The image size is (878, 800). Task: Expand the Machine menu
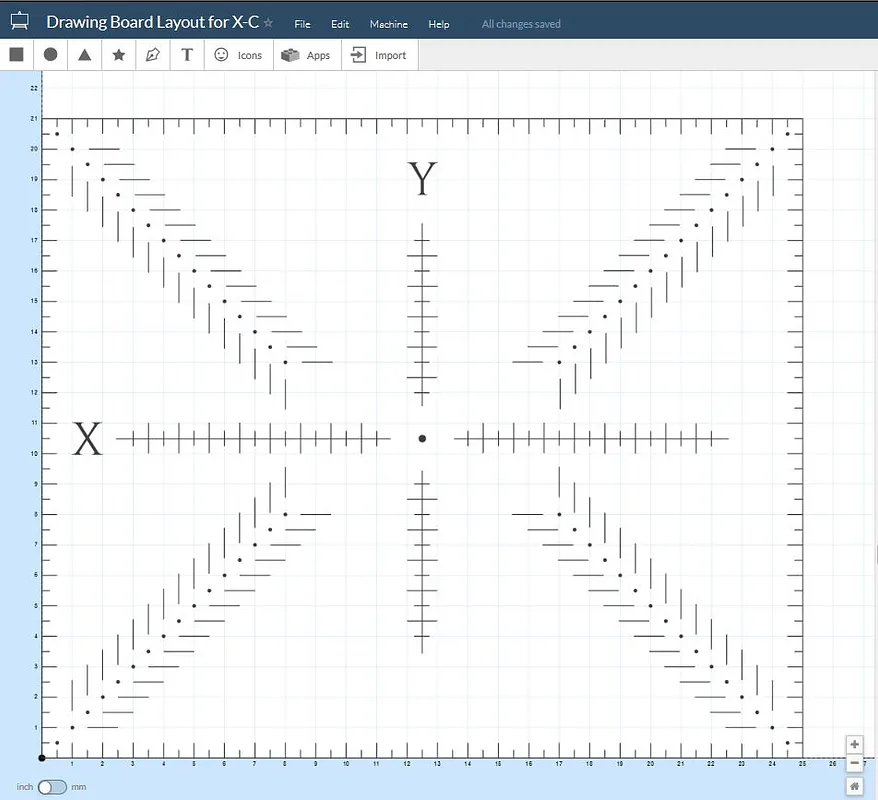pyautogui.click(x=388, y=24)
